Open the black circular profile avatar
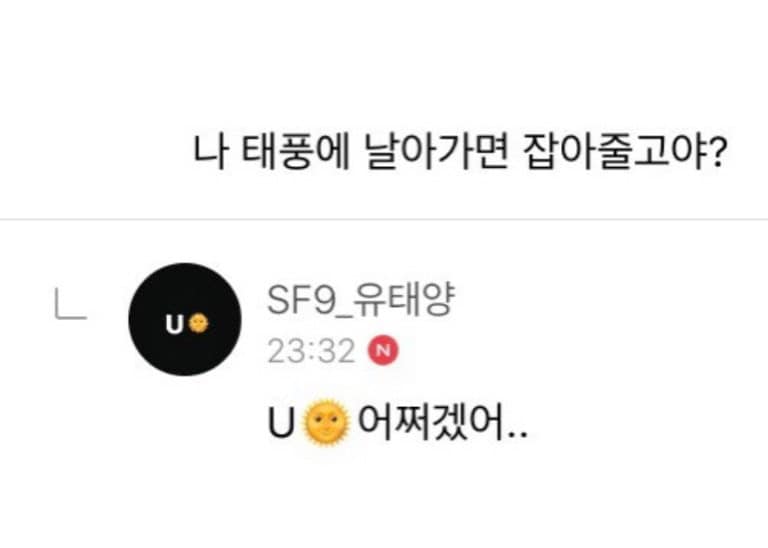 tap(185, 319)
